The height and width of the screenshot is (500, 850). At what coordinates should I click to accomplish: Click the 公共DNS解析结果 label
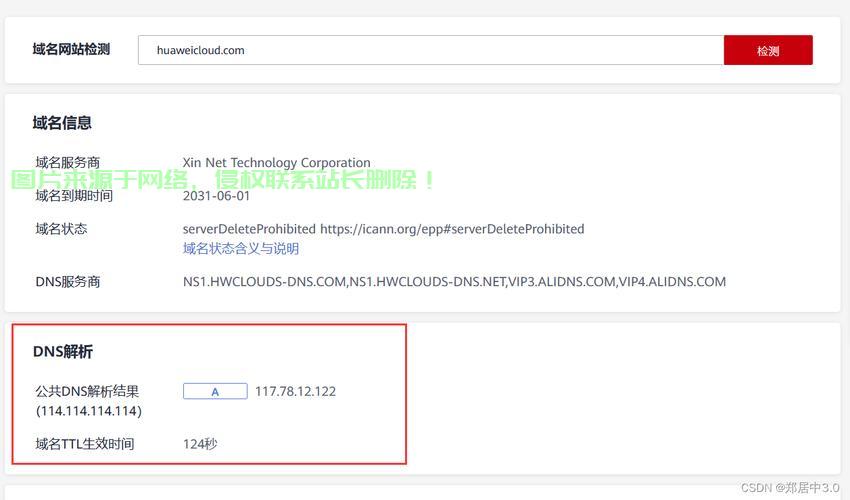click(x=87, y=392)
